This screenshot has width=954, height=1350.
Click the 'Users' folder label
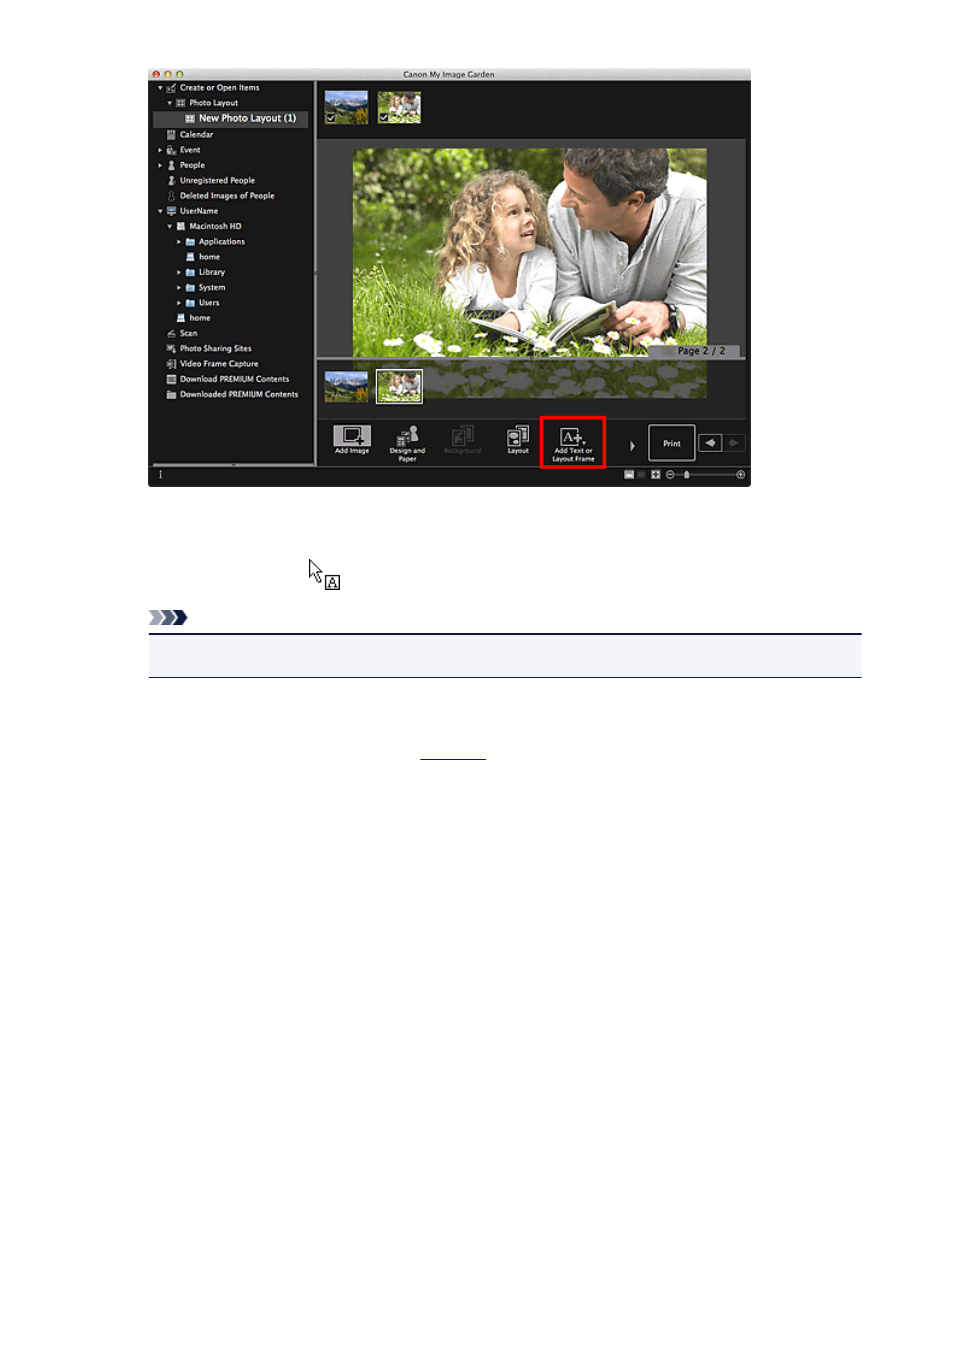tap(209, 302)
